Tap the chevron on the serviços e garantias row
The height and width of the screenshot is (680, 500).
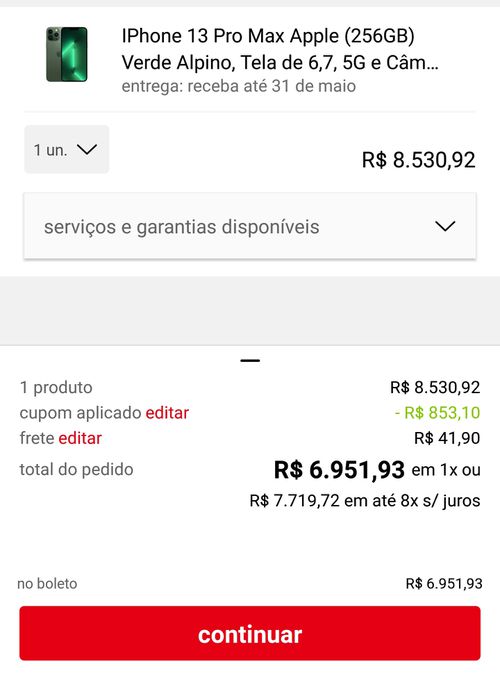point(445,226)
